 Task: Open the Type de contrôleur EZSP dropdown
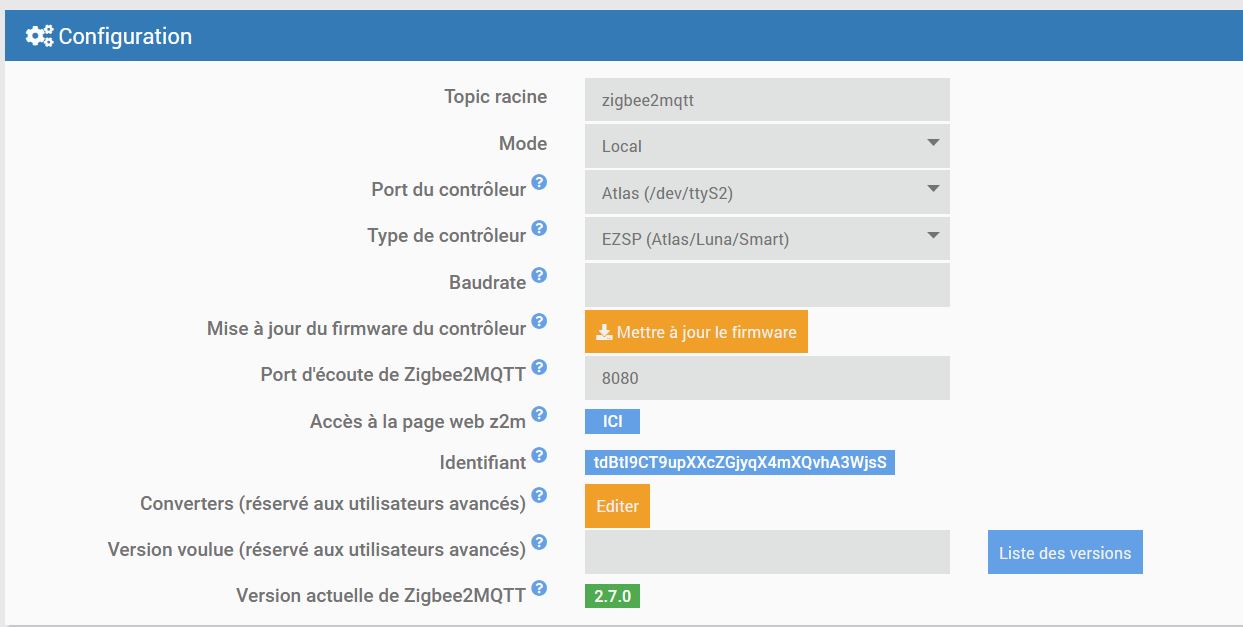coord(767,239)
